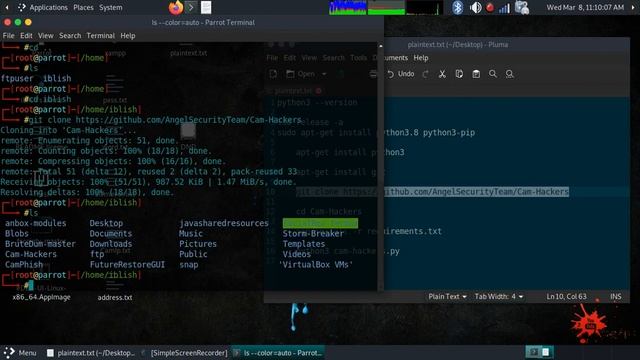The image size is (640, 360).
Task: Switch to plaintext.txt taskbar entry
Action: [x=91, y=353]
